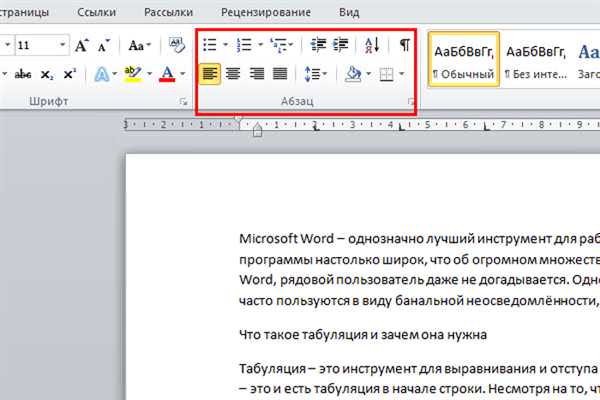Click the heading 'Что такое табуляция и зачем она нужна'

point(363,335)
